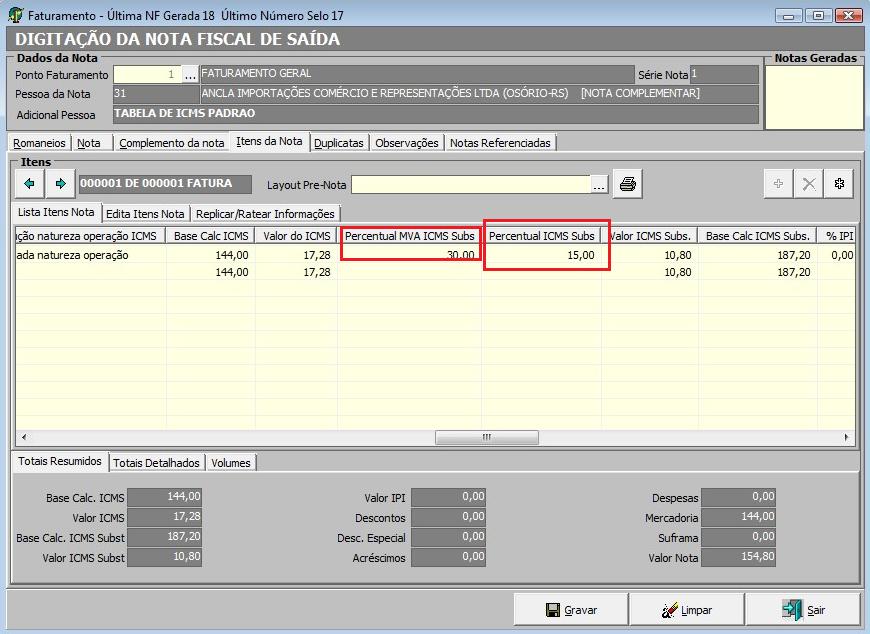Click the Percentual MVA ICMS Subs column header
870x634 pixels.
coord(410,236)
